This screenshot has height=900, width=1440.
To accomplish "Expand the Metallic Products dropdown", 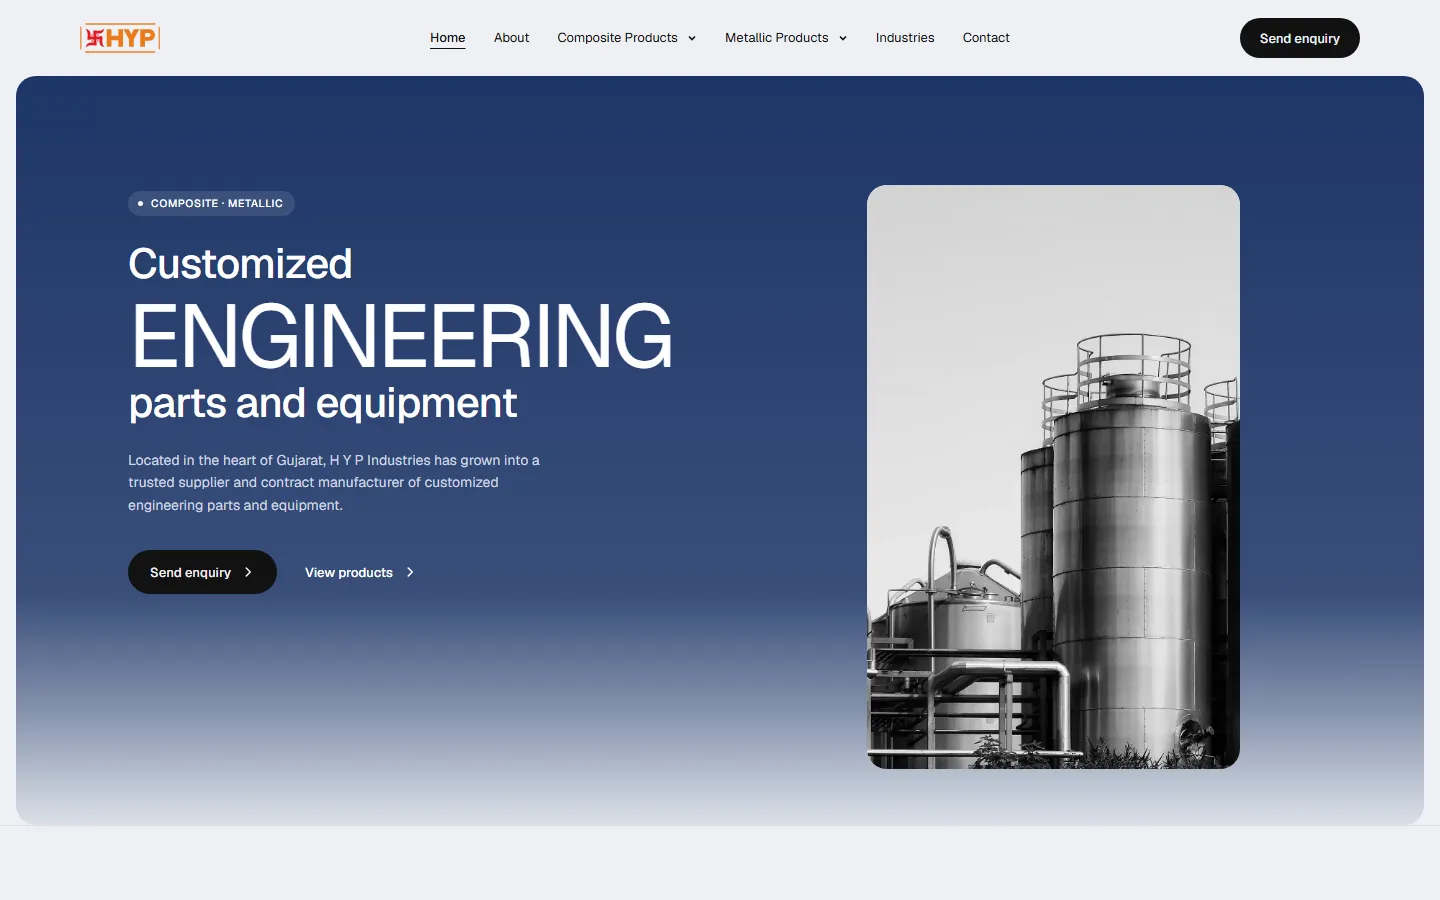I will point(786,38).
